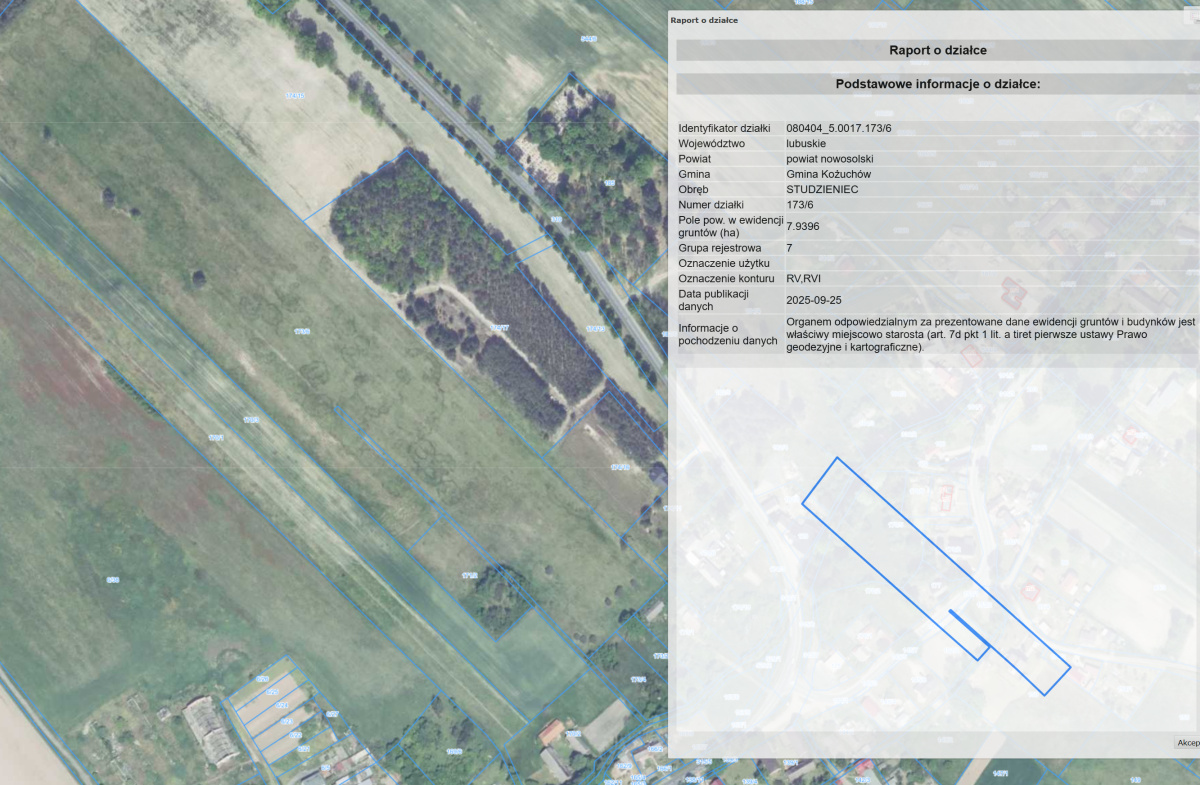Click the STUDZIENIEC precinct value
The width and height of the screenshot is (1200, 785).
tap(822, 189)
